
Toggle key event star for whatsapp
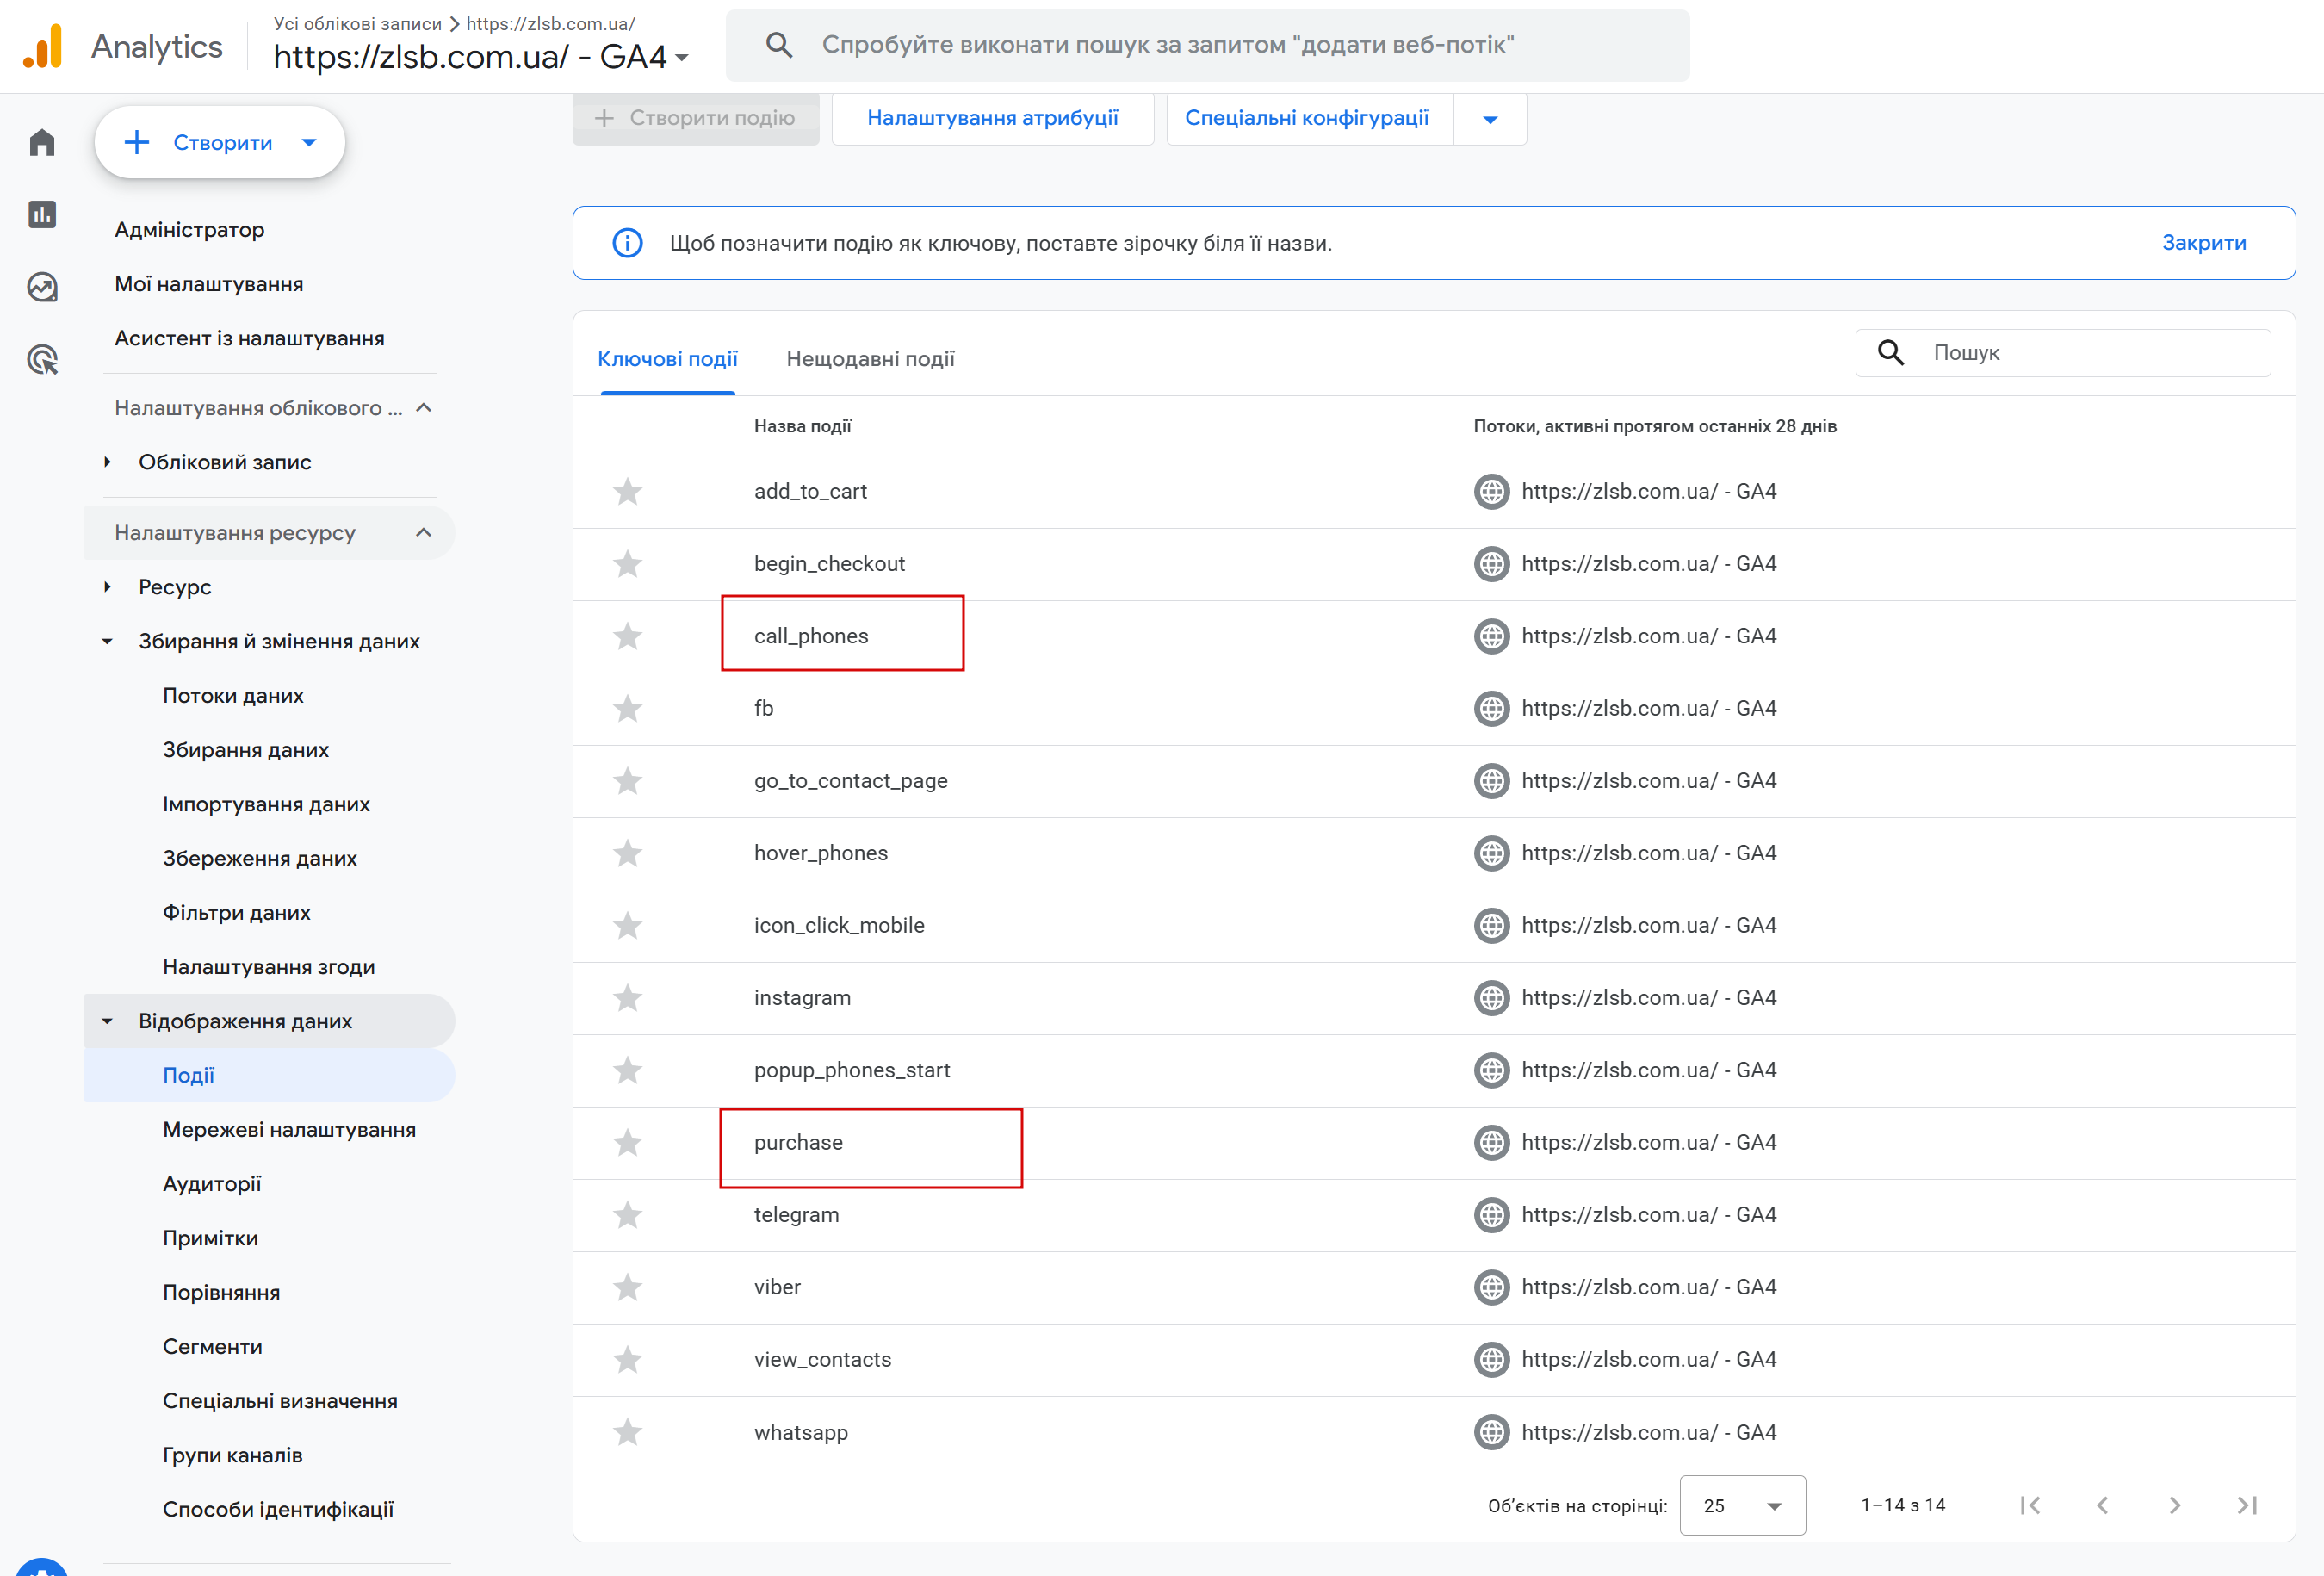pyautogui.click(x=627, y=1432)
